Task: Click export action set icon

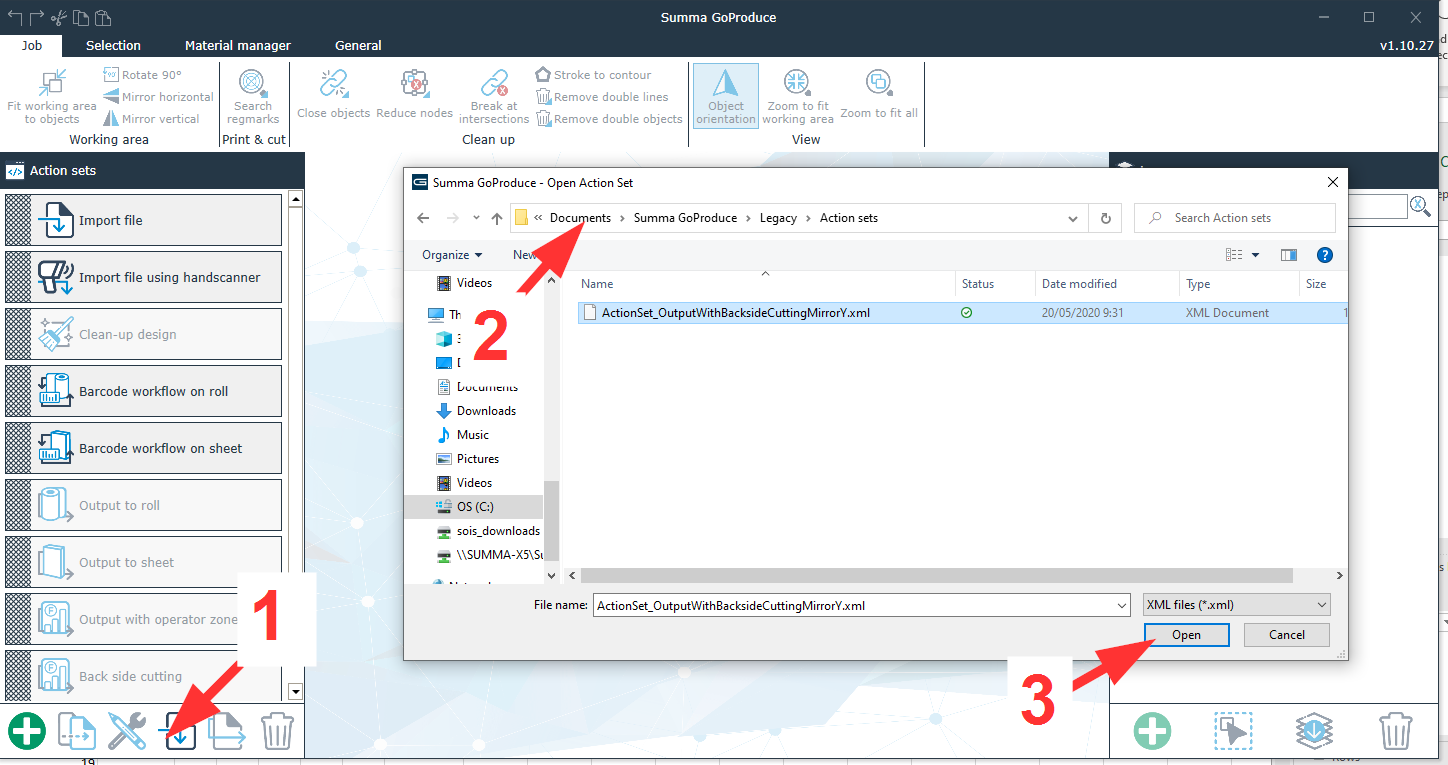Action: 227,732
